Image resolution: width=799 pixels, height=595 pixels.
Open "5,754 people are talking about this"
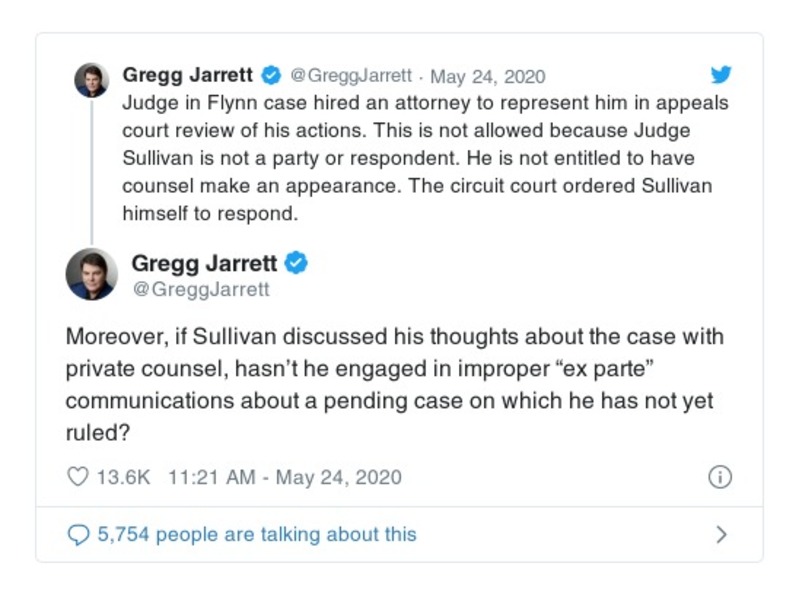tap(256, 535)
